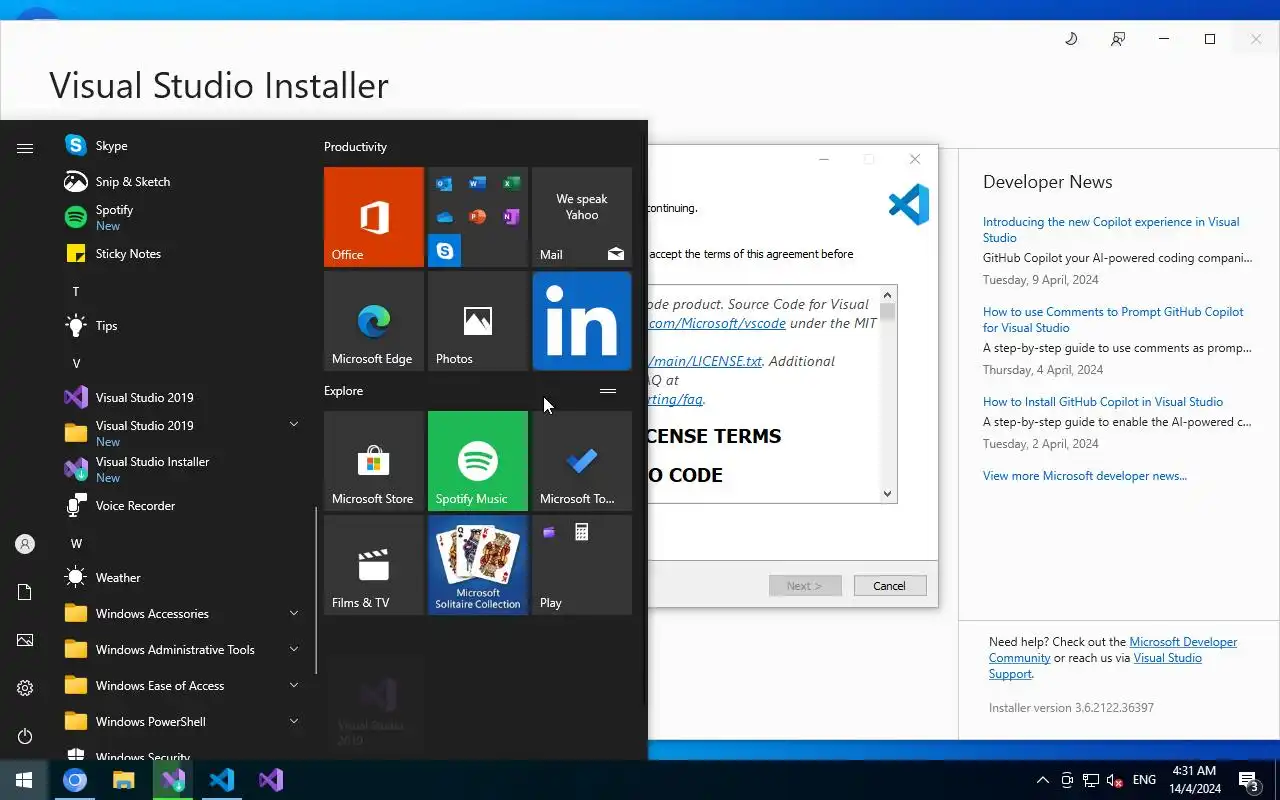This screenshot has width=1280, height=800.
Task: Open Spotify in the Start app list
Action: click(x=186, y=217)
